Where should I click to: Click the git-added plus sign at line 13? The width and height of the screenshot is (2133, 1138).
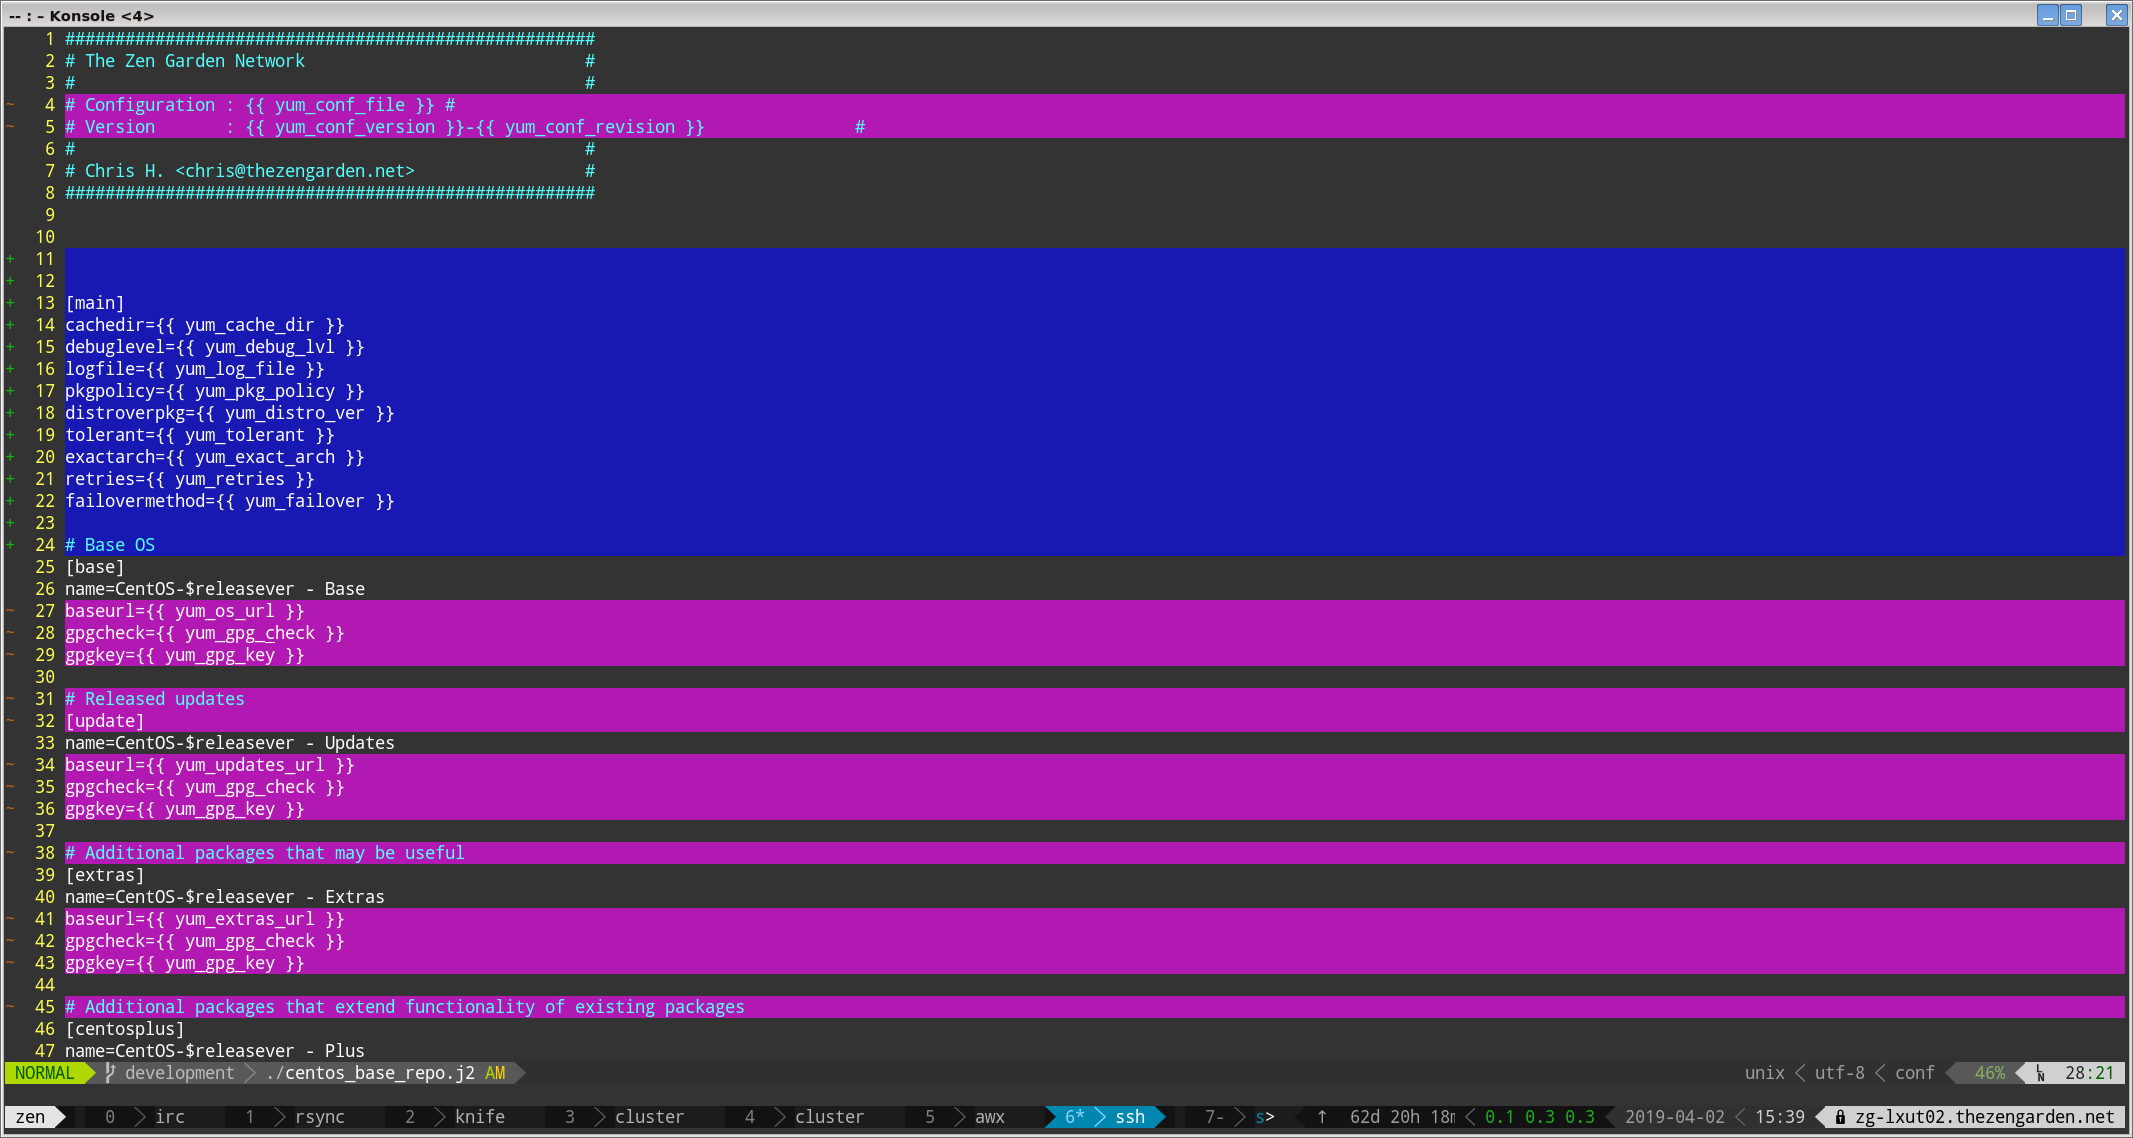click(x=11, y=303)
